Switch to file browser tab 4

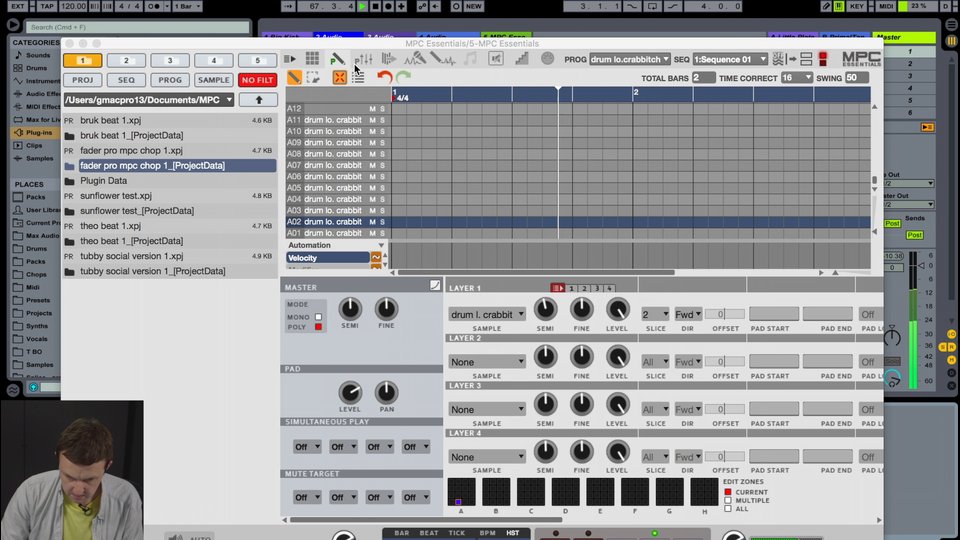214,61
